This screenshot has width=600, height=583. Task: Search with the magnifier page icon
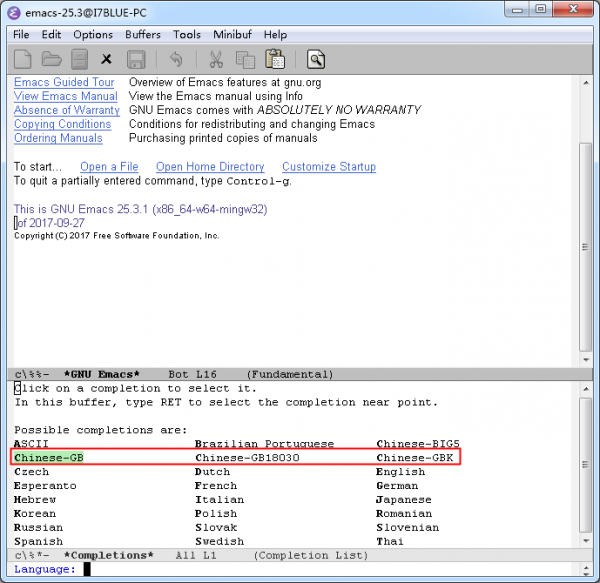click(x=316, y=59)
